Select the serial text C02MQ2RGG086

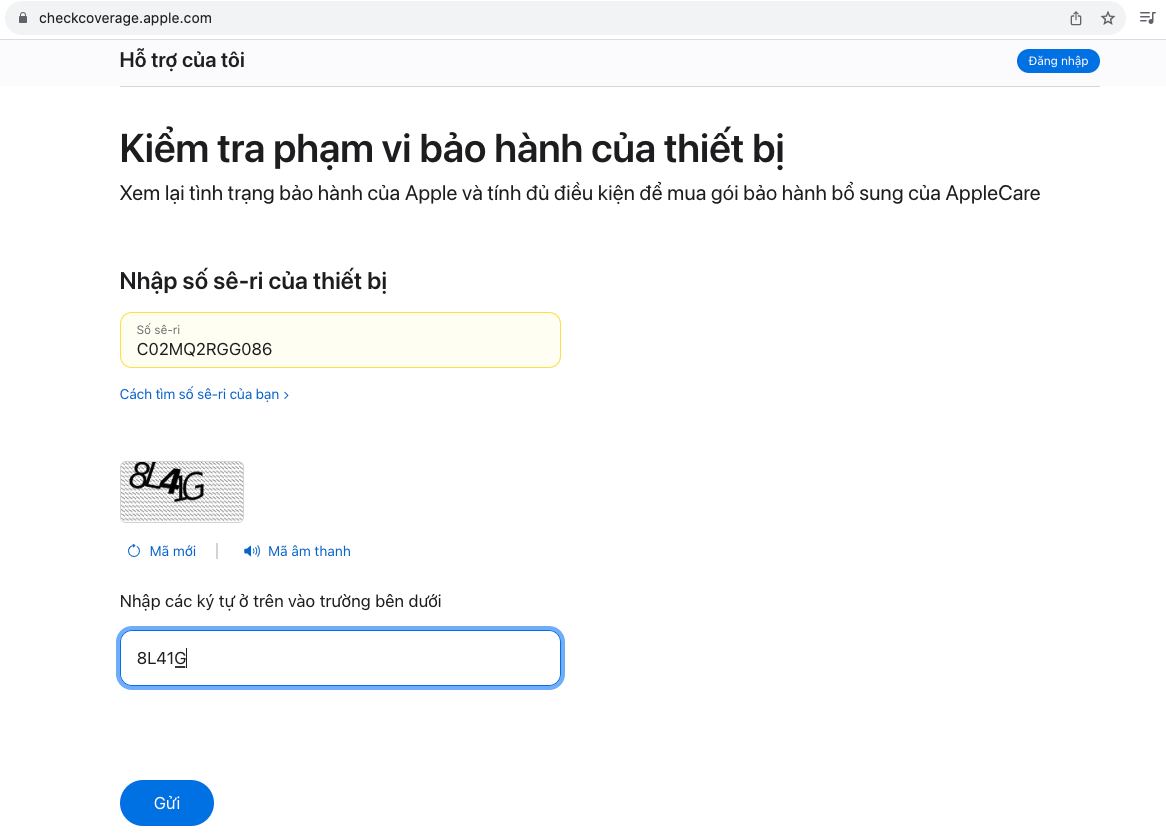tap(203, 349)
